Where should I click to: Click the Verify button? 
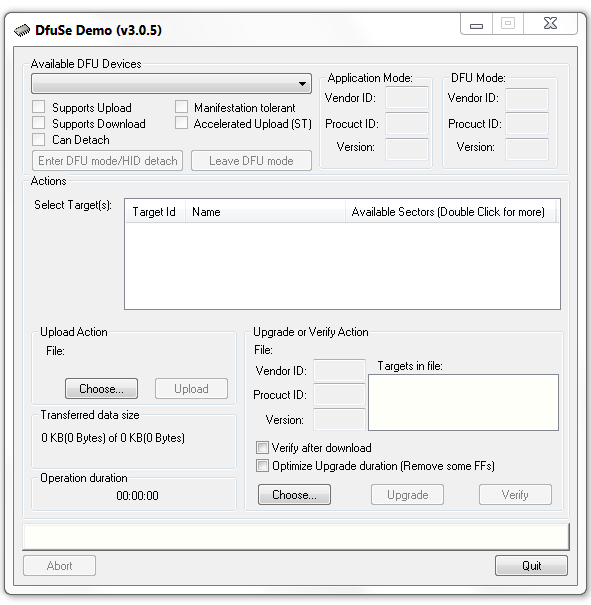(515, 495)
